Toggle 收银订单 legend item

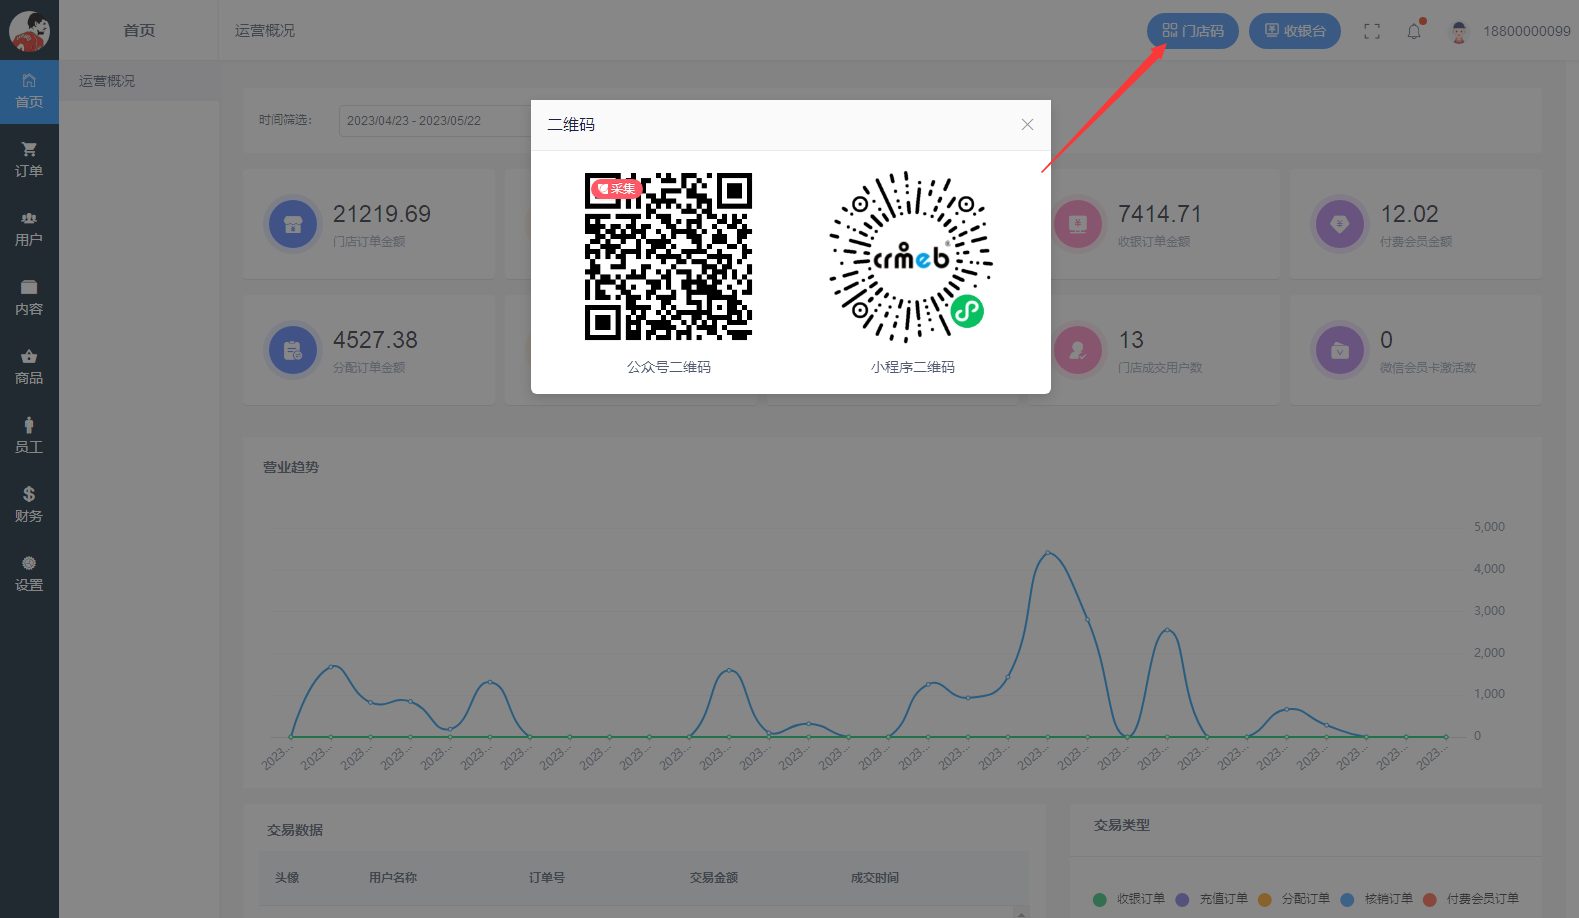point(1129,899)
